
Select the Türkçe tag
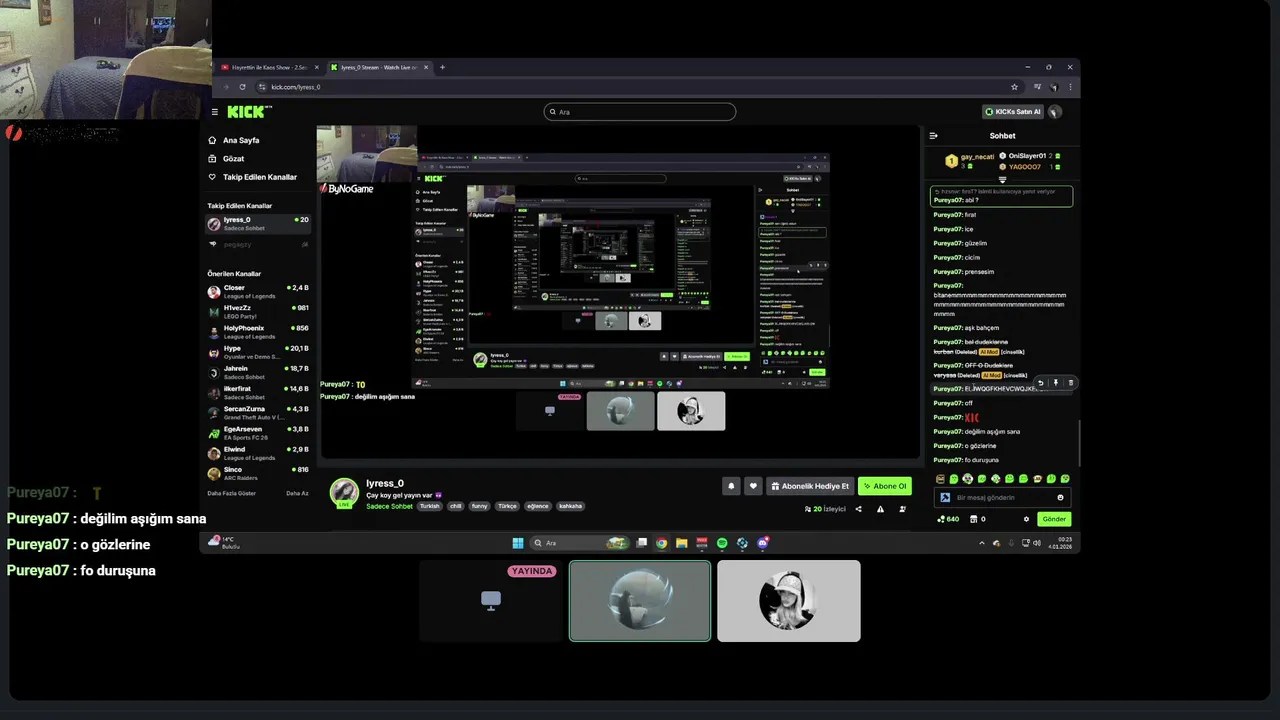(508, 506)
